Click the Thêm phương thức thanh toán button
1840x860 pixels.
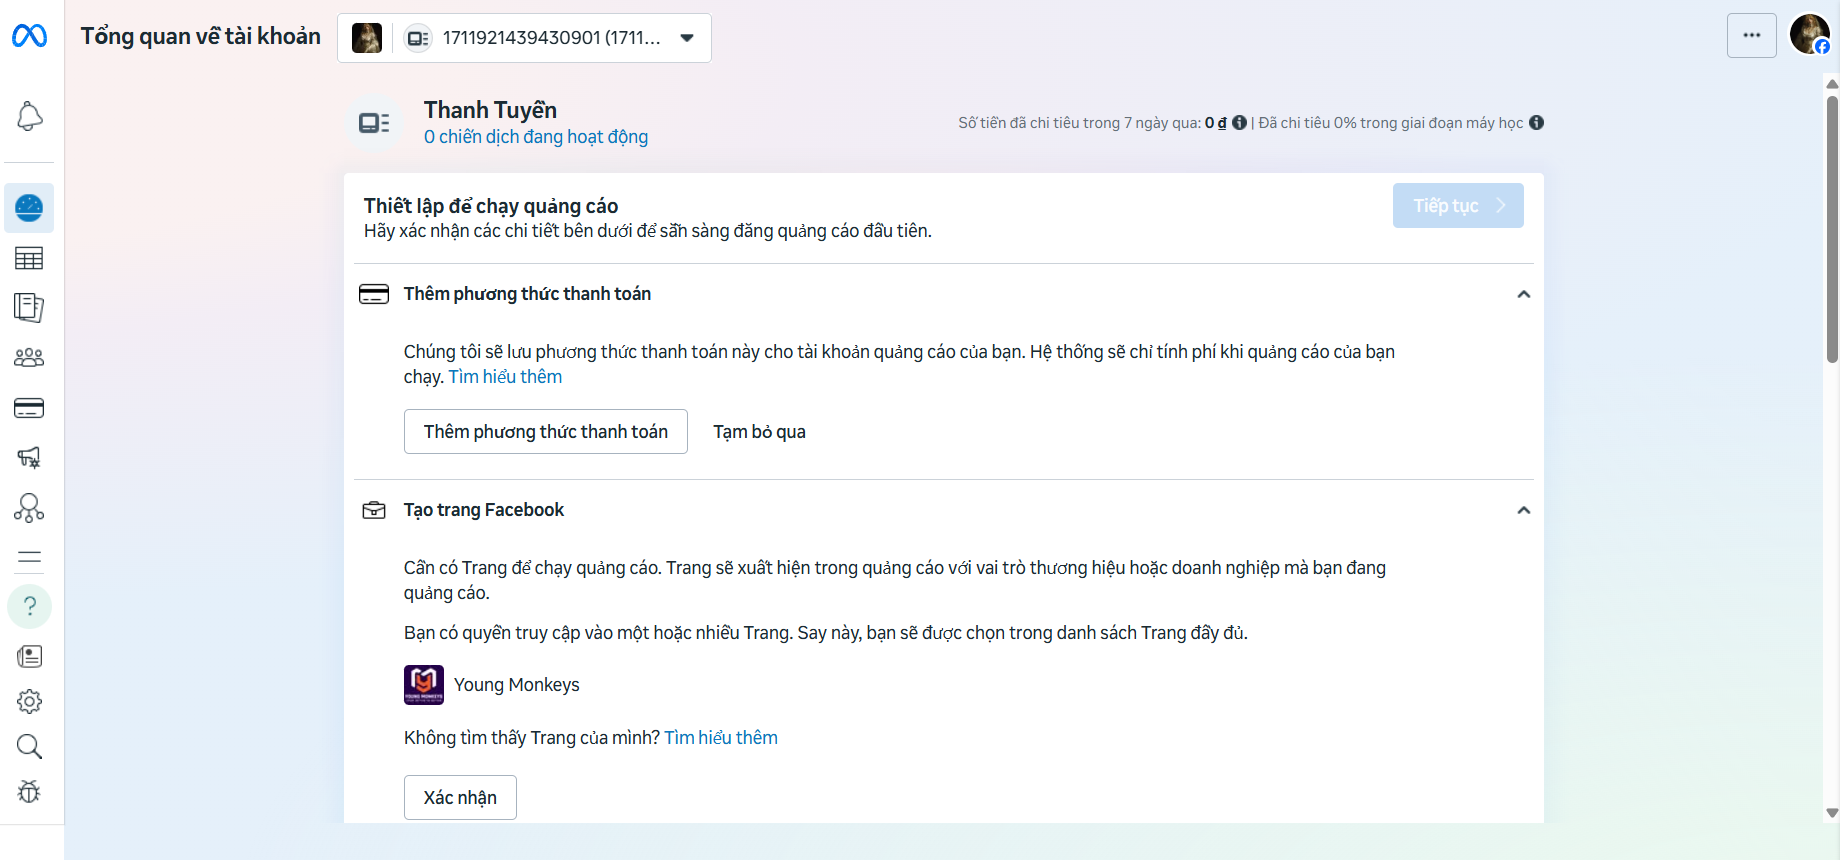pyautogui.click(x=545, y=432)
